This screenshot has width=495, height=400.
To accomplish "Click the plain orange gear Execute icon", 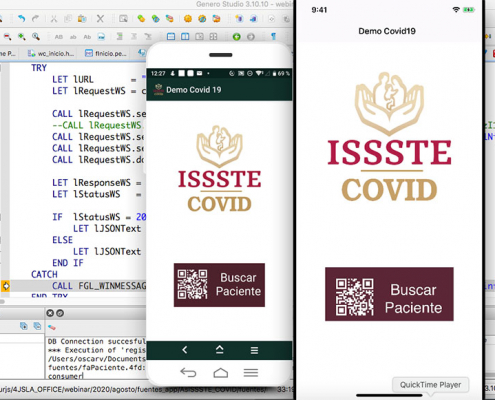I will click(188, 19).
